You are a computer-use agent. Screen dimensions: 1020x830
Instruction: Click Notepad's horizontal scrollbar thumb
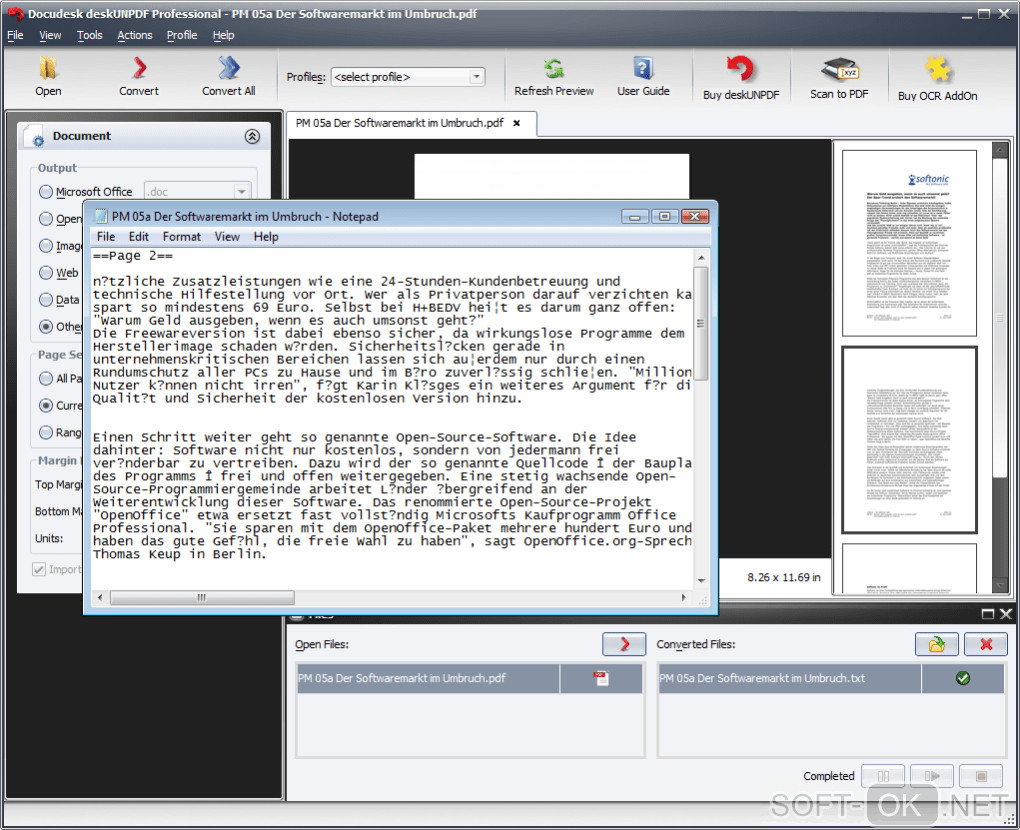click(202, 597)
